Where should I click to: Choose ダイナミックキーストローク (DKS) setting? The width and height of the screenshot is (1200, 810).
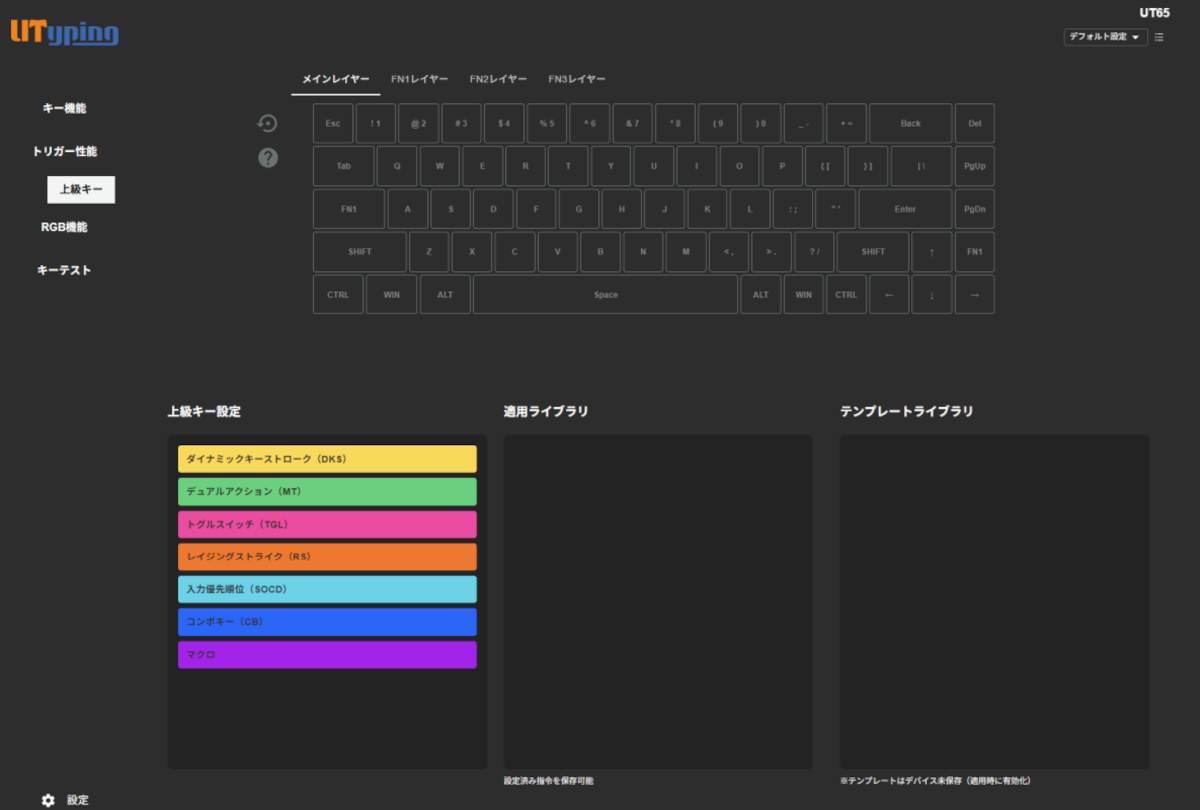[327, 458]
